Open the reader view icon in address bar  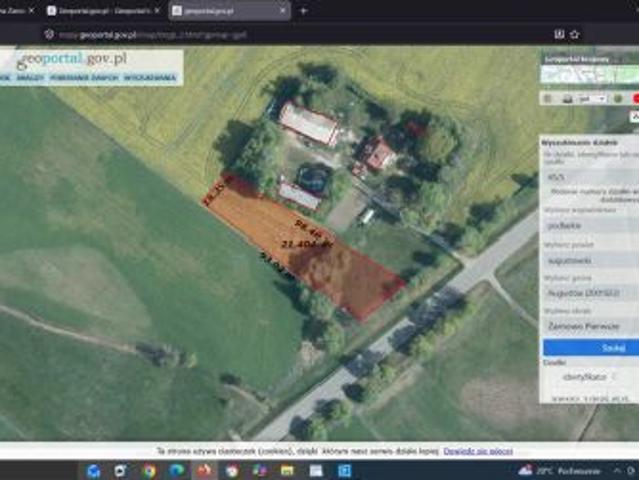click(x=559, y=35)
